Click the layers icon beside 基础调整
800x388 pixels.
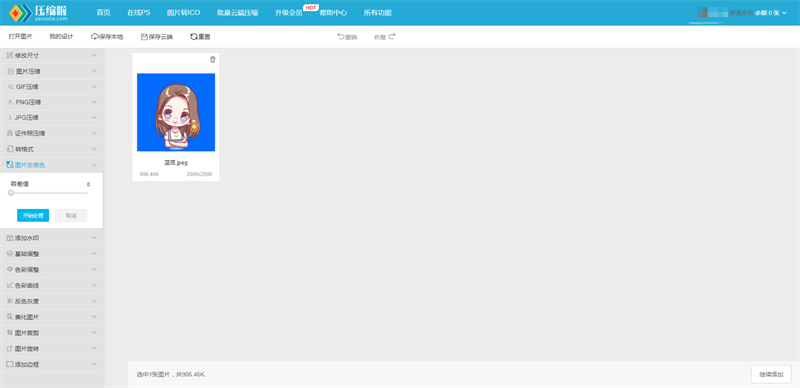coord(10,254)
